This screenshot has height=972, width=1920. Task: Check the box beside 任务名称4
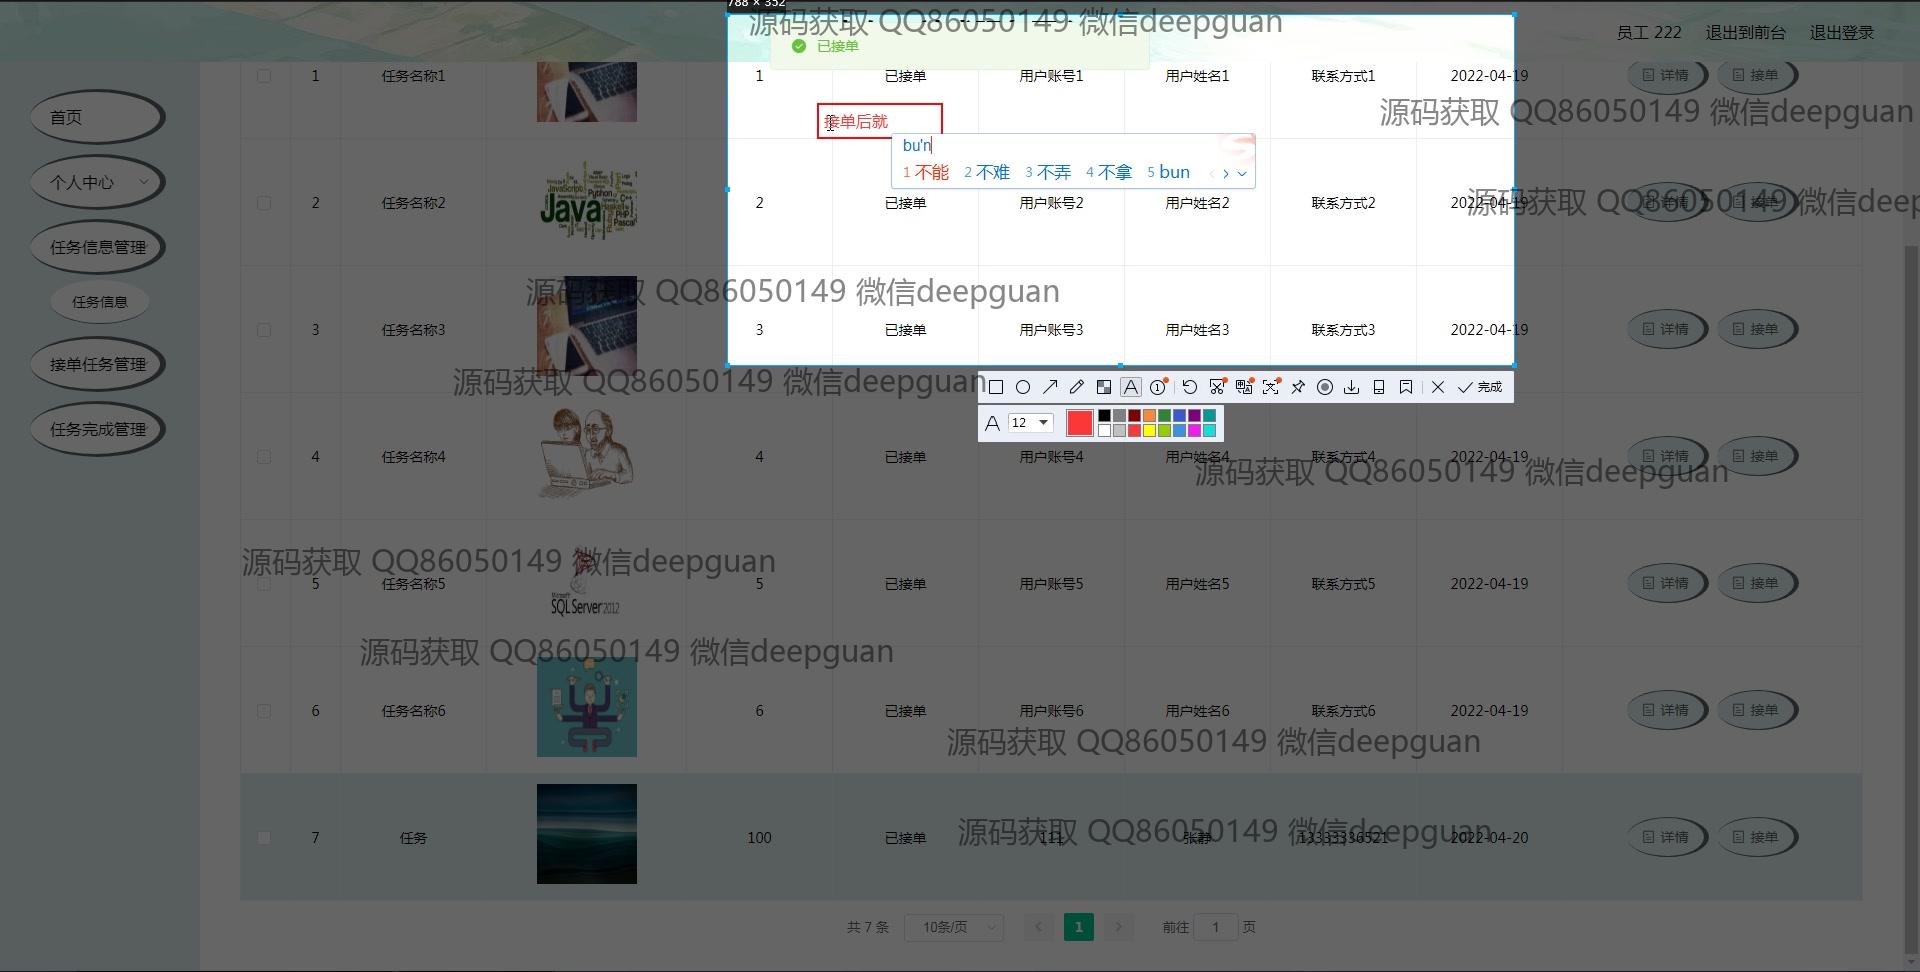tap(264, 457)
